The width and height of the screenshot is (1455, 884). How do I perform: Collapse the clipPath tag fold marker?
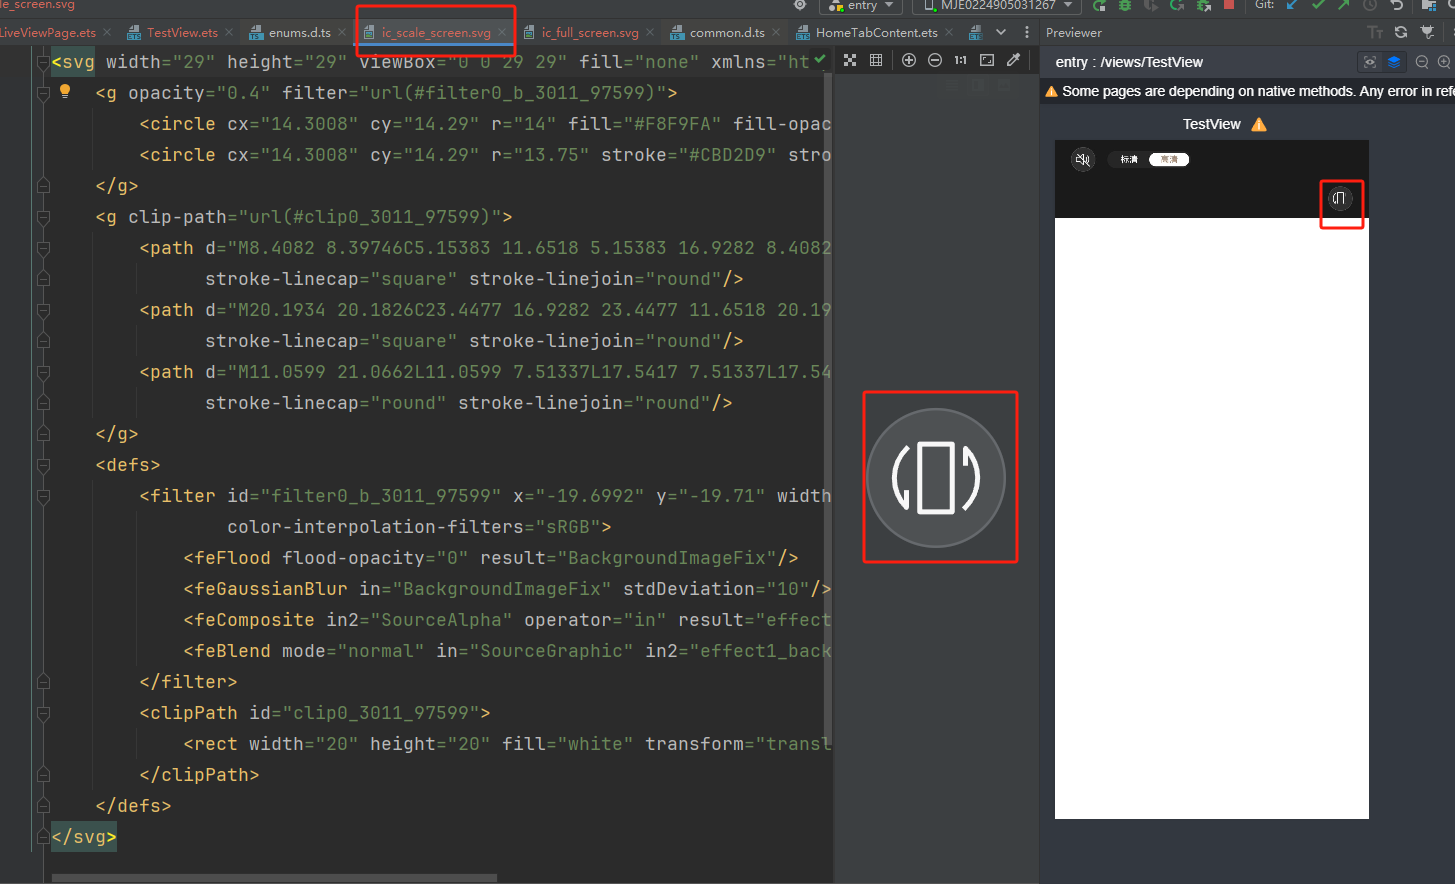coord(43,714)
